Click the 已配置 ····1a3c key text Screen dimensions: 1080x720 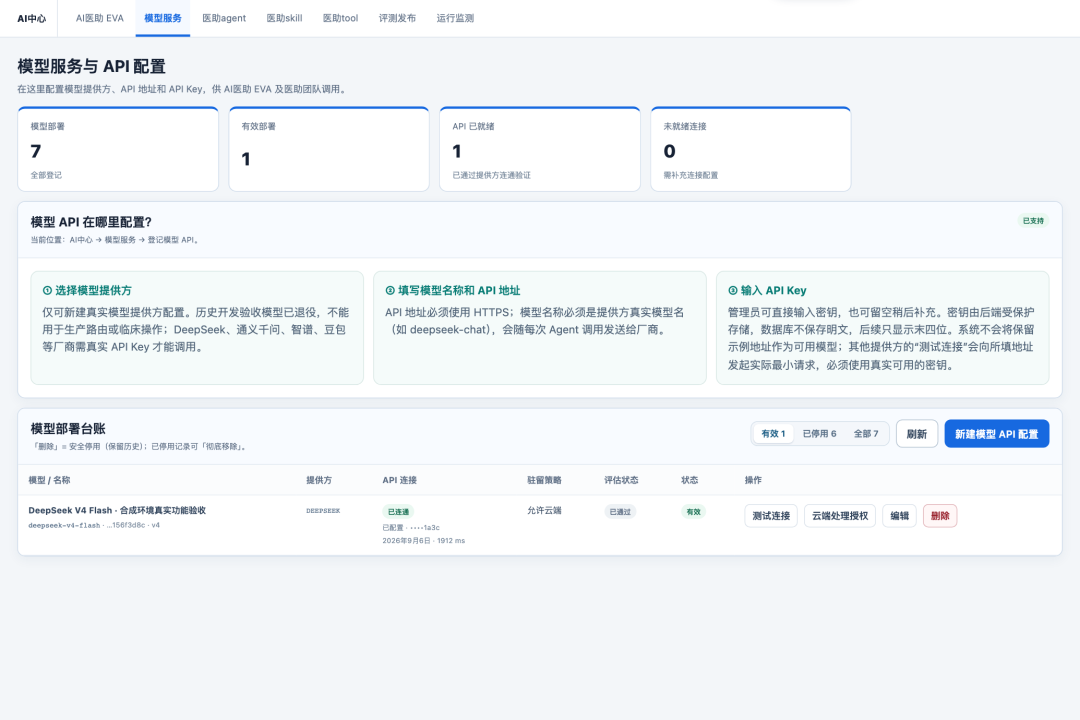(411, 528)
